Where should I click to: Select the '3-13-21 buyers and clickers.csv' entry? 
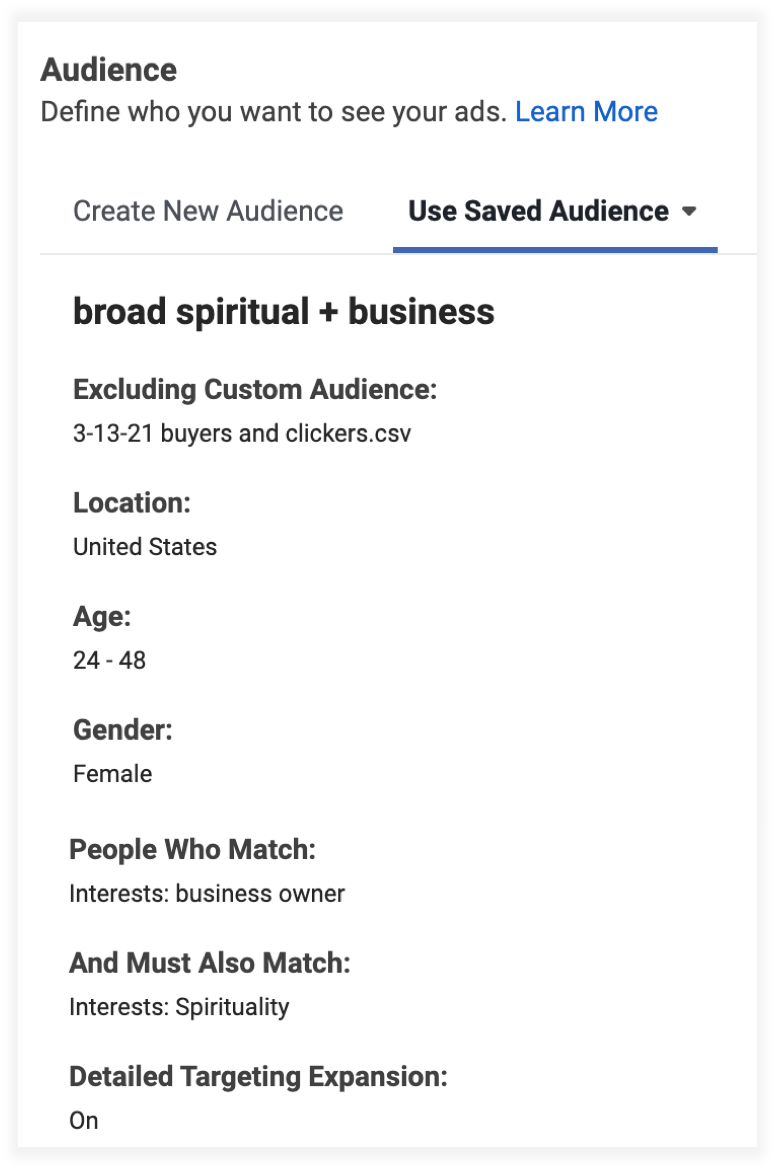[242, 434]
